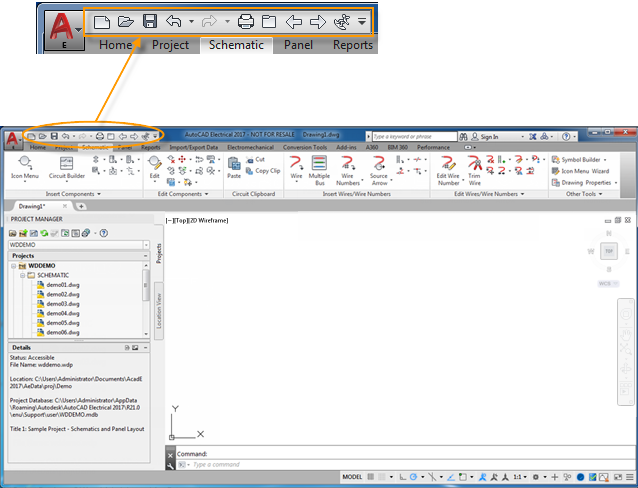Screen dimensions: 638x488
Task: Click Open folder icon in enlarged callout
Action: (126, 21)
